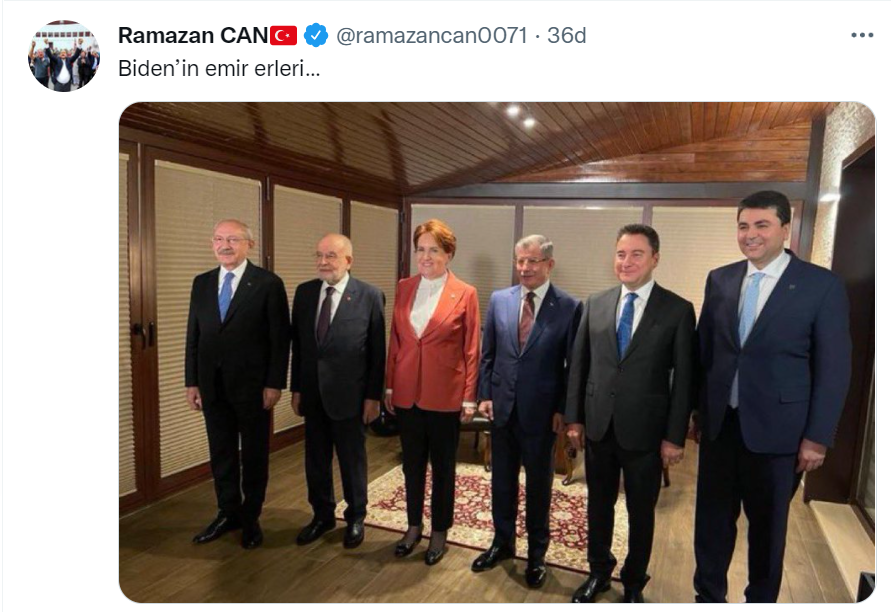Open the Ramazan CAN display name link
Viewport: 891px width, 612px height.
click(x=193, y=35)
